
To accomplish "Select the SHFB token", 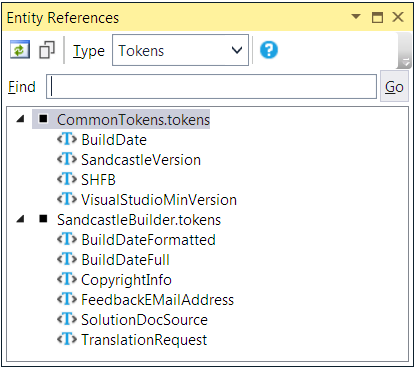I will pyautogui.click(x=98, y=180).
